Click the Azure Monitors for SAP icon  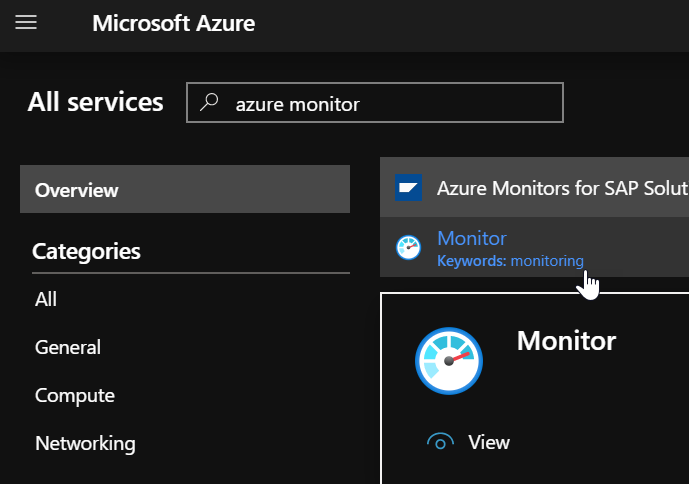[x=408, y=187]
